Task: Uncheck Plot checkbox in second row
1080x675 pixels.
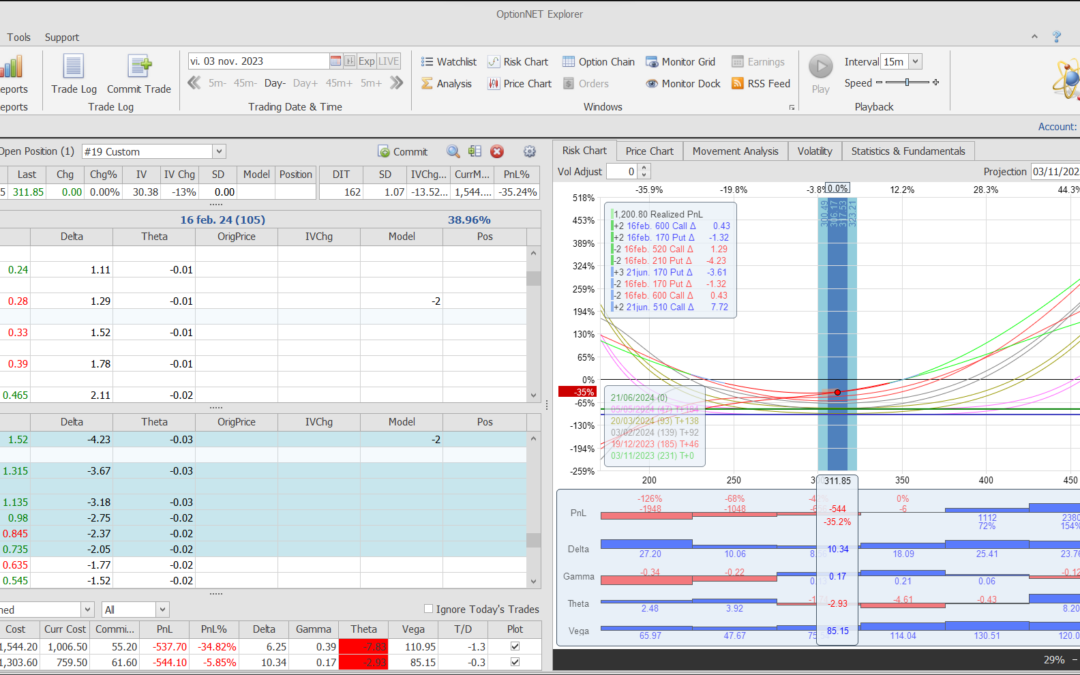Action: point(515,662)
